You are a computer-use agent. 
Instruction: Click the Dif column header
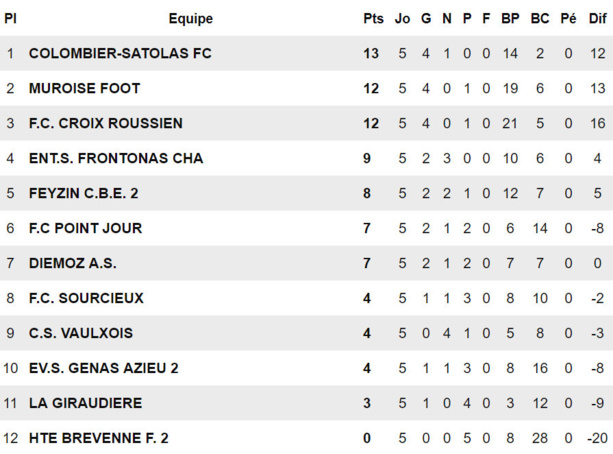[x=597, y=18]
